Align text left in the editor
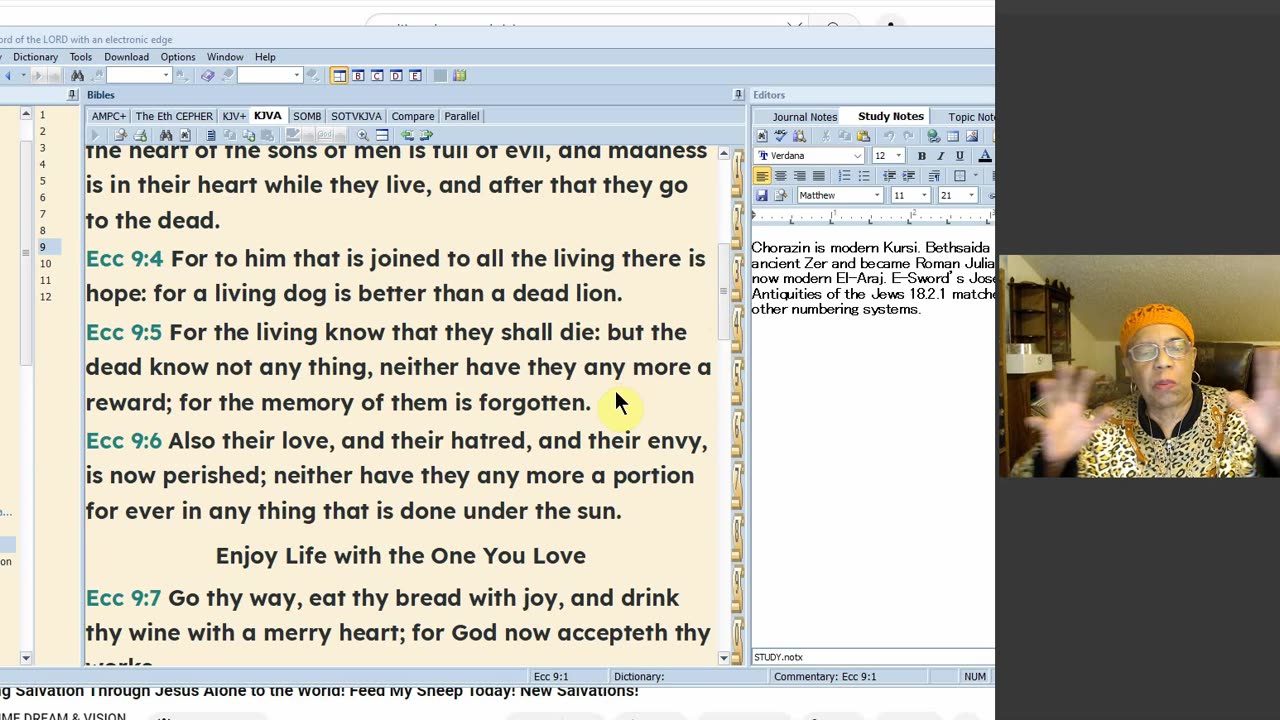 (762, 176)
